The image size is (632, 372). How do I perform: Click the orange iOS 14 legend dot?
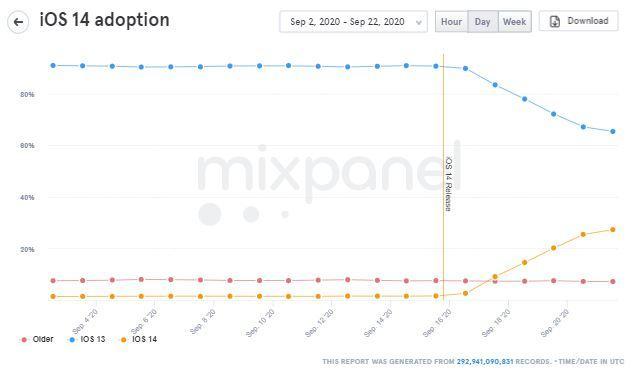click(124, 340)
